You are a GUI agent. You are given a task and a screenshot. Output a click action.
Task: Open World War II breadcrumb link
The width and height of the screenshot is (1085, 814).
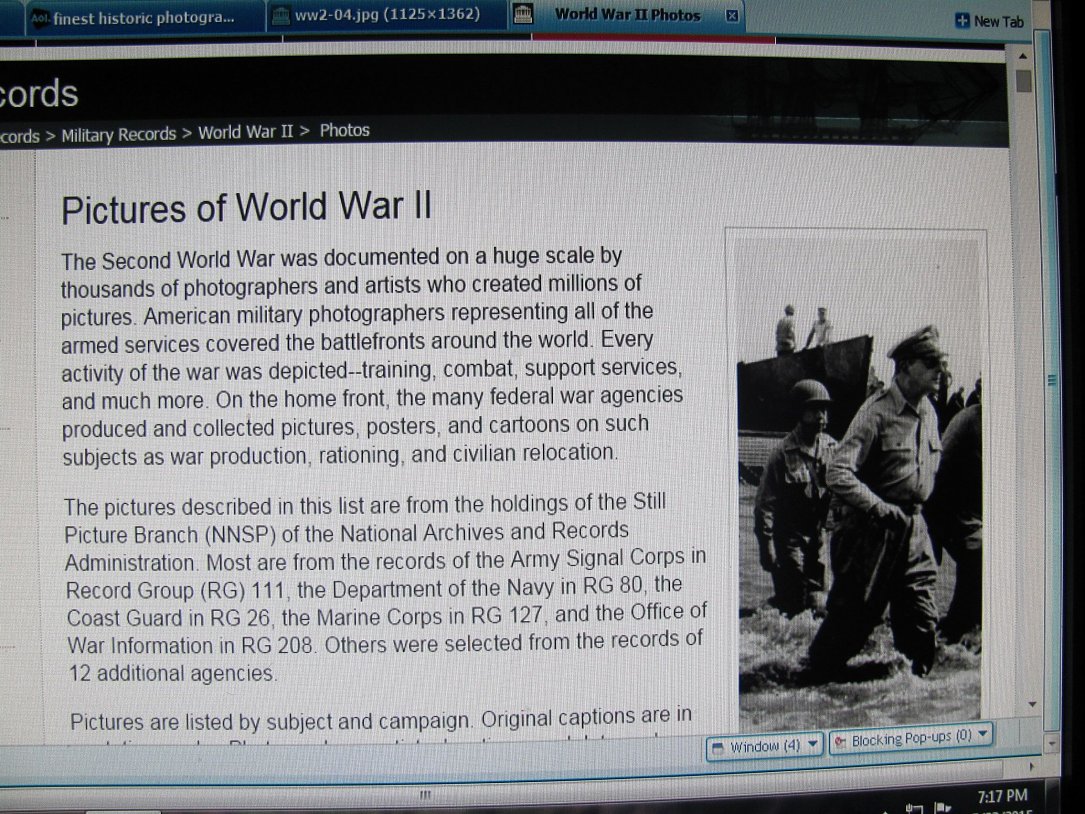tap(246, 132)
